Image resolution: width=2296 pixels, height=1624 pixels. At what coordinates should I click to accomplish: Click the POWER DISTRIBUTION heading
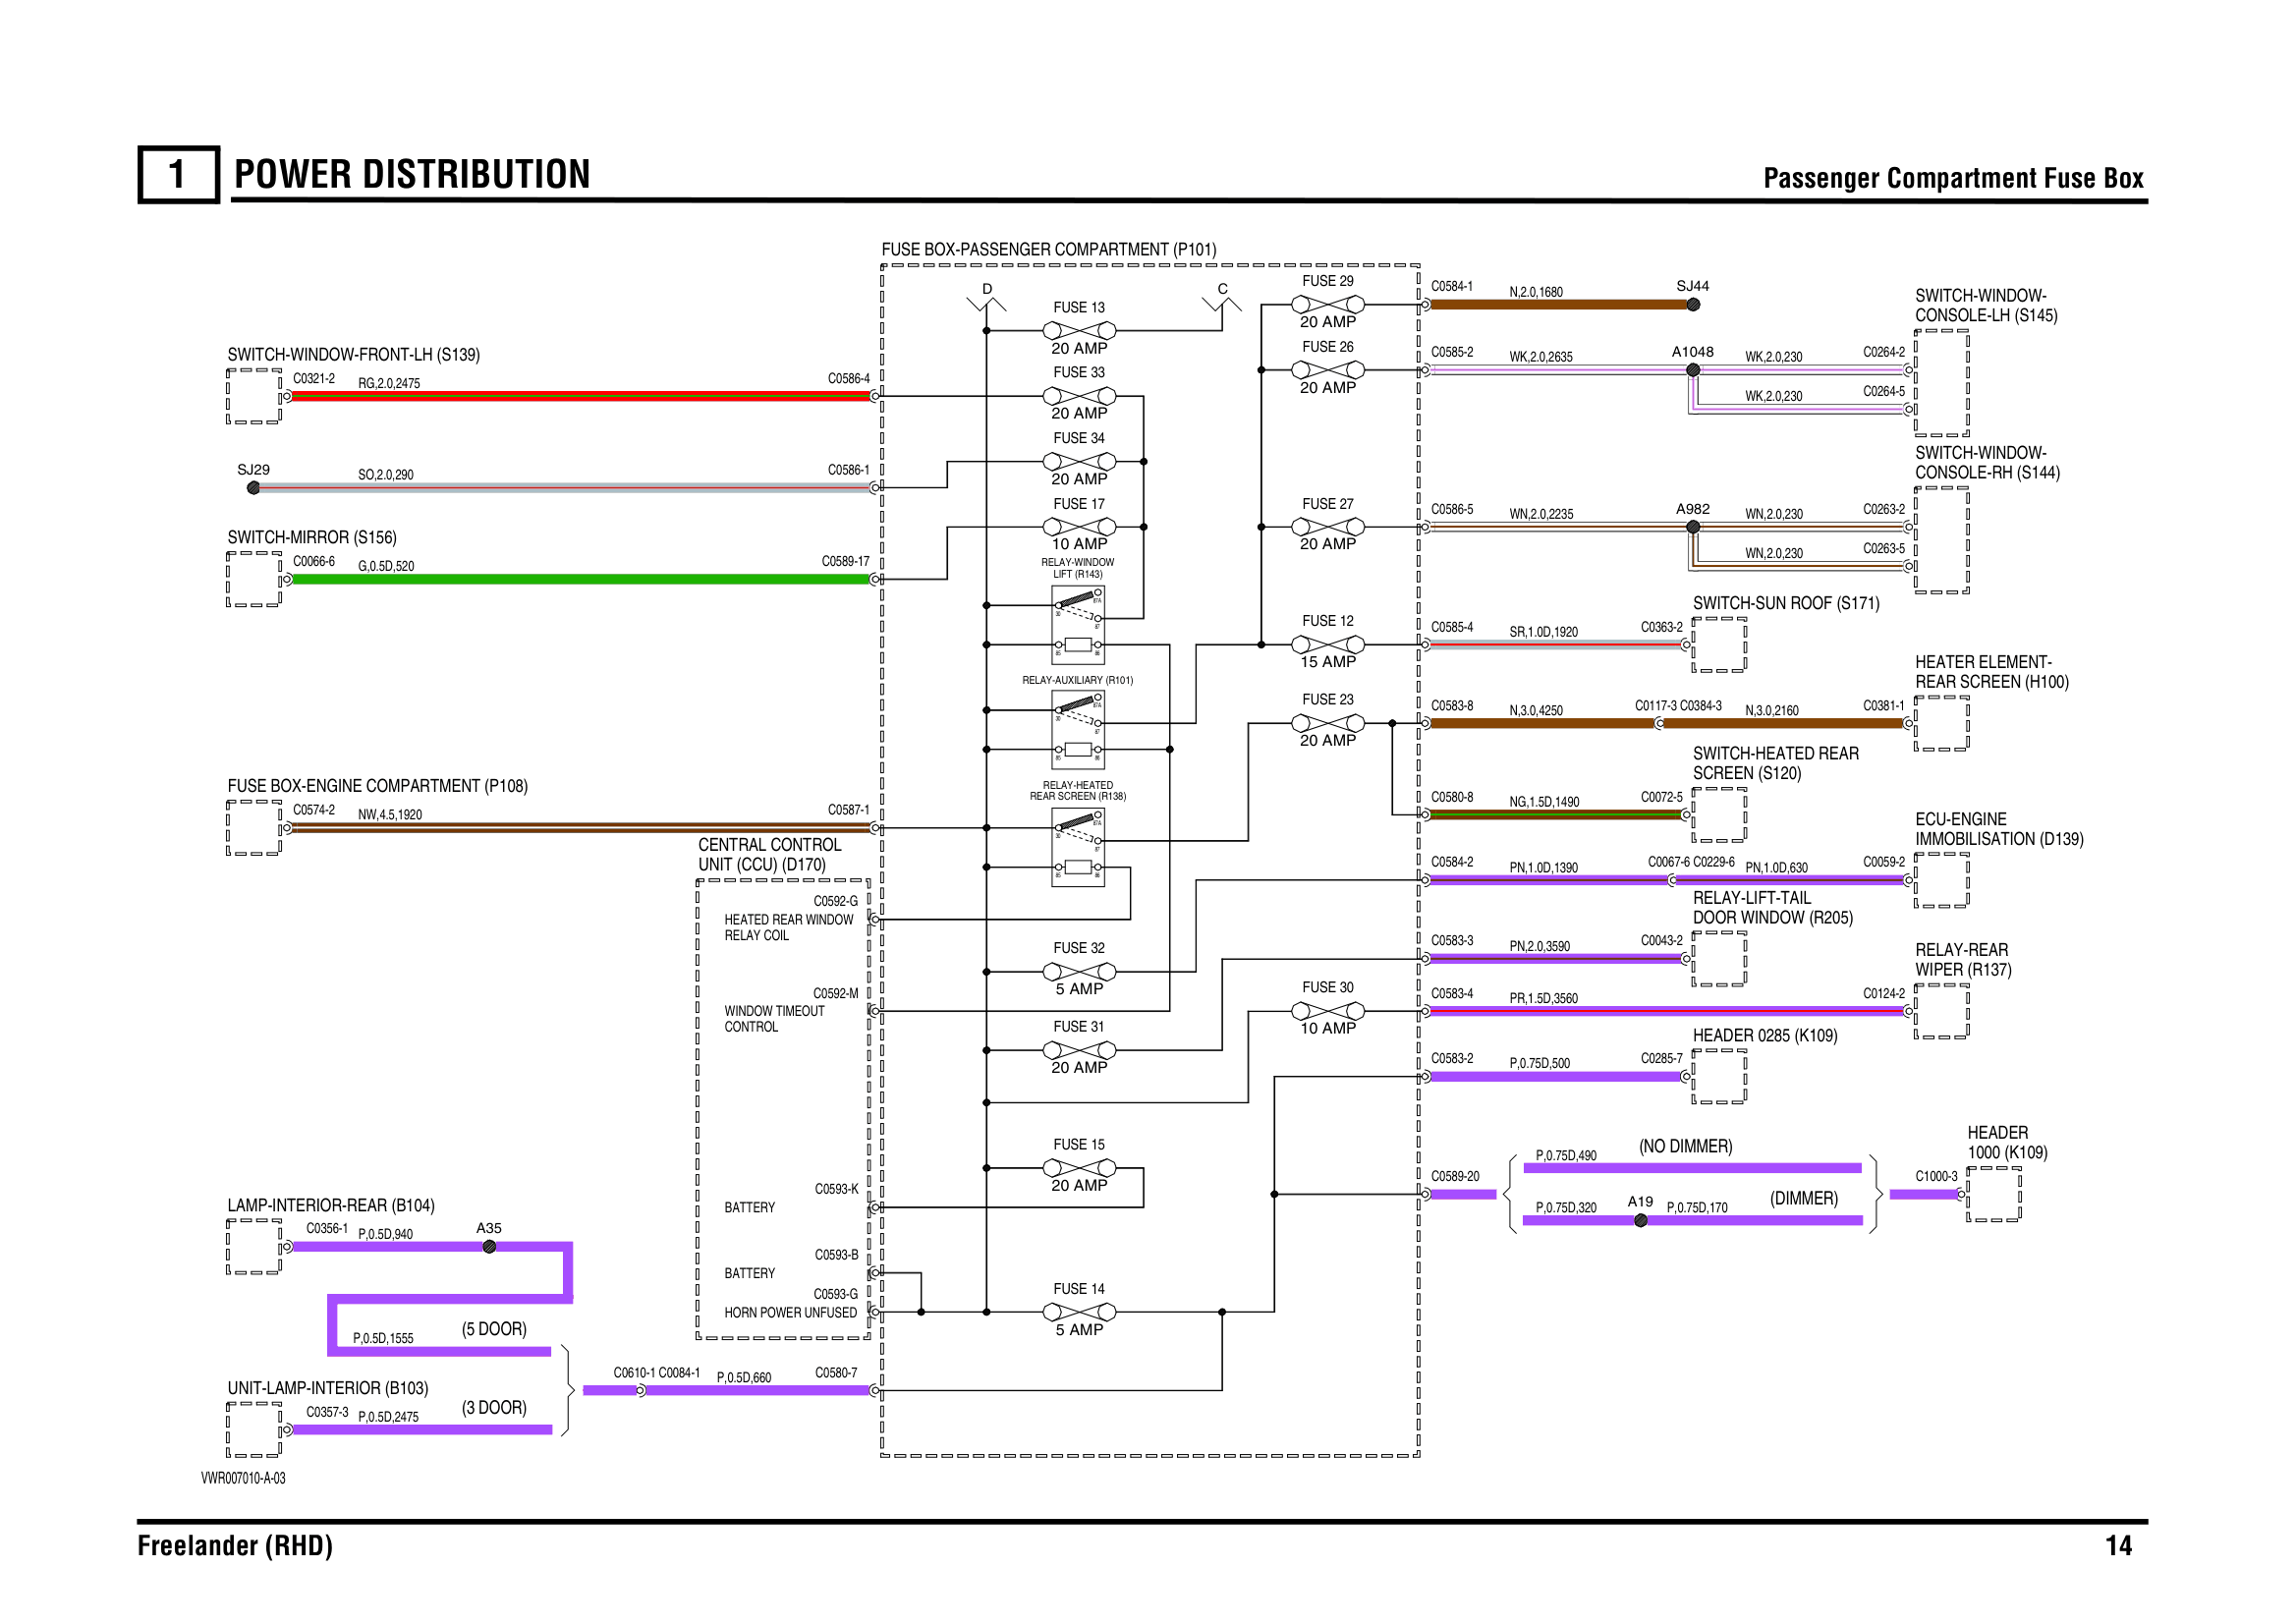click(x=412, y=174)
